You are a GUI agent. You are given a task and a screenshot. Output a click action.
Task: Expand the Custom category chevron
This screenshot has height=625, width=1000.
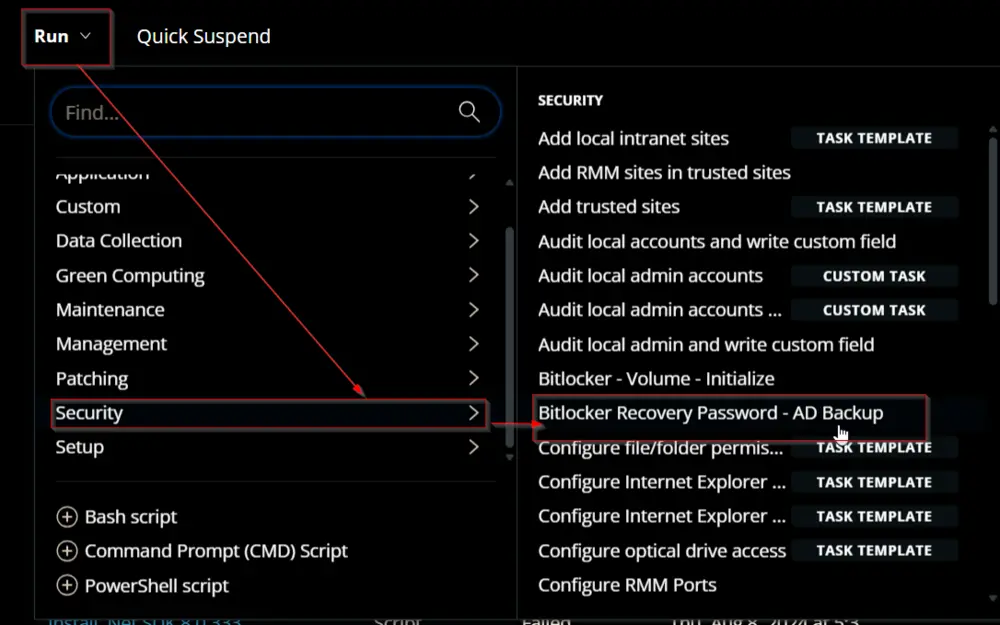(473, 207)
